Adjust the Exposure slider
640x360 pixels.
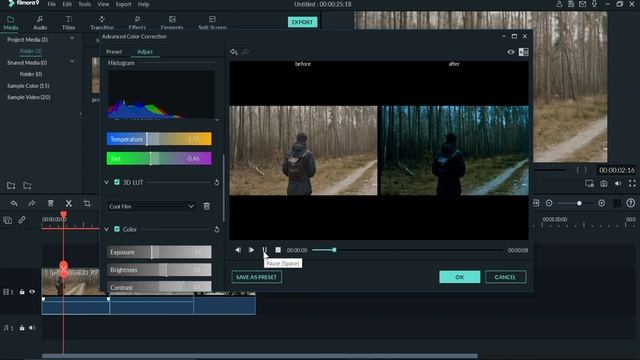point(159,252)
